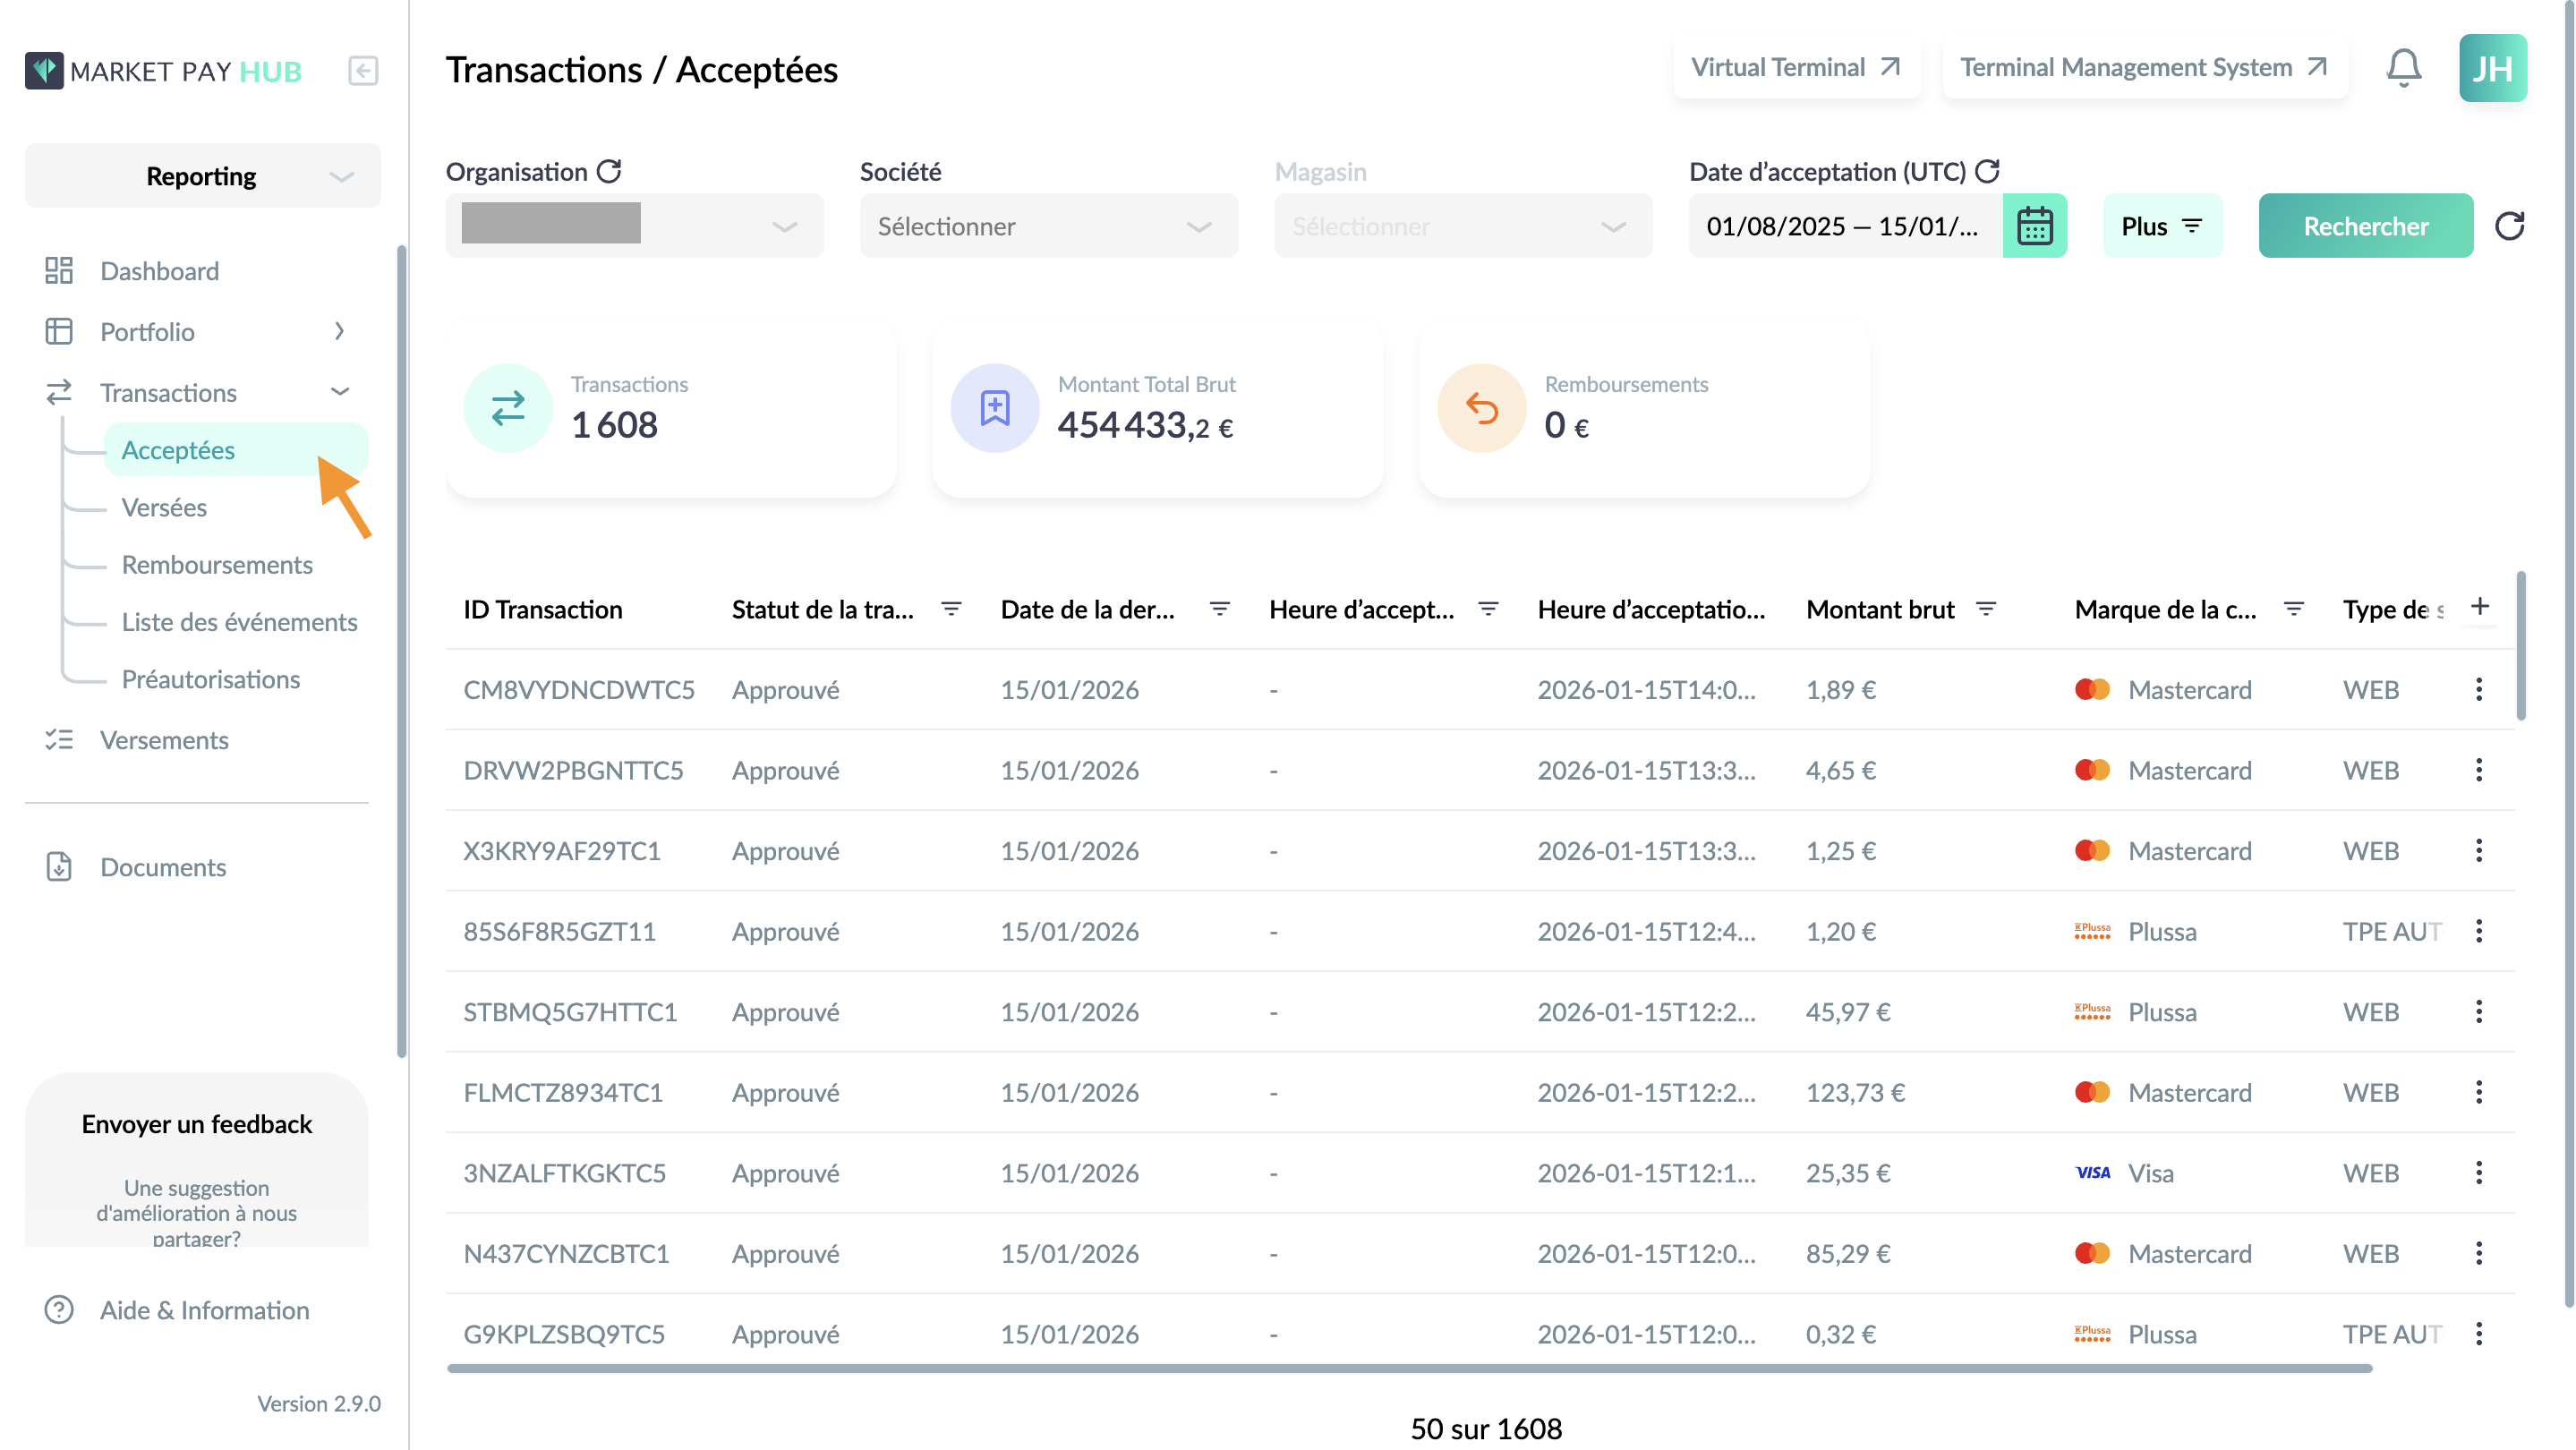Go to Dashboard
This screenshot has height=1450, width=2576.
pos(159,271)
